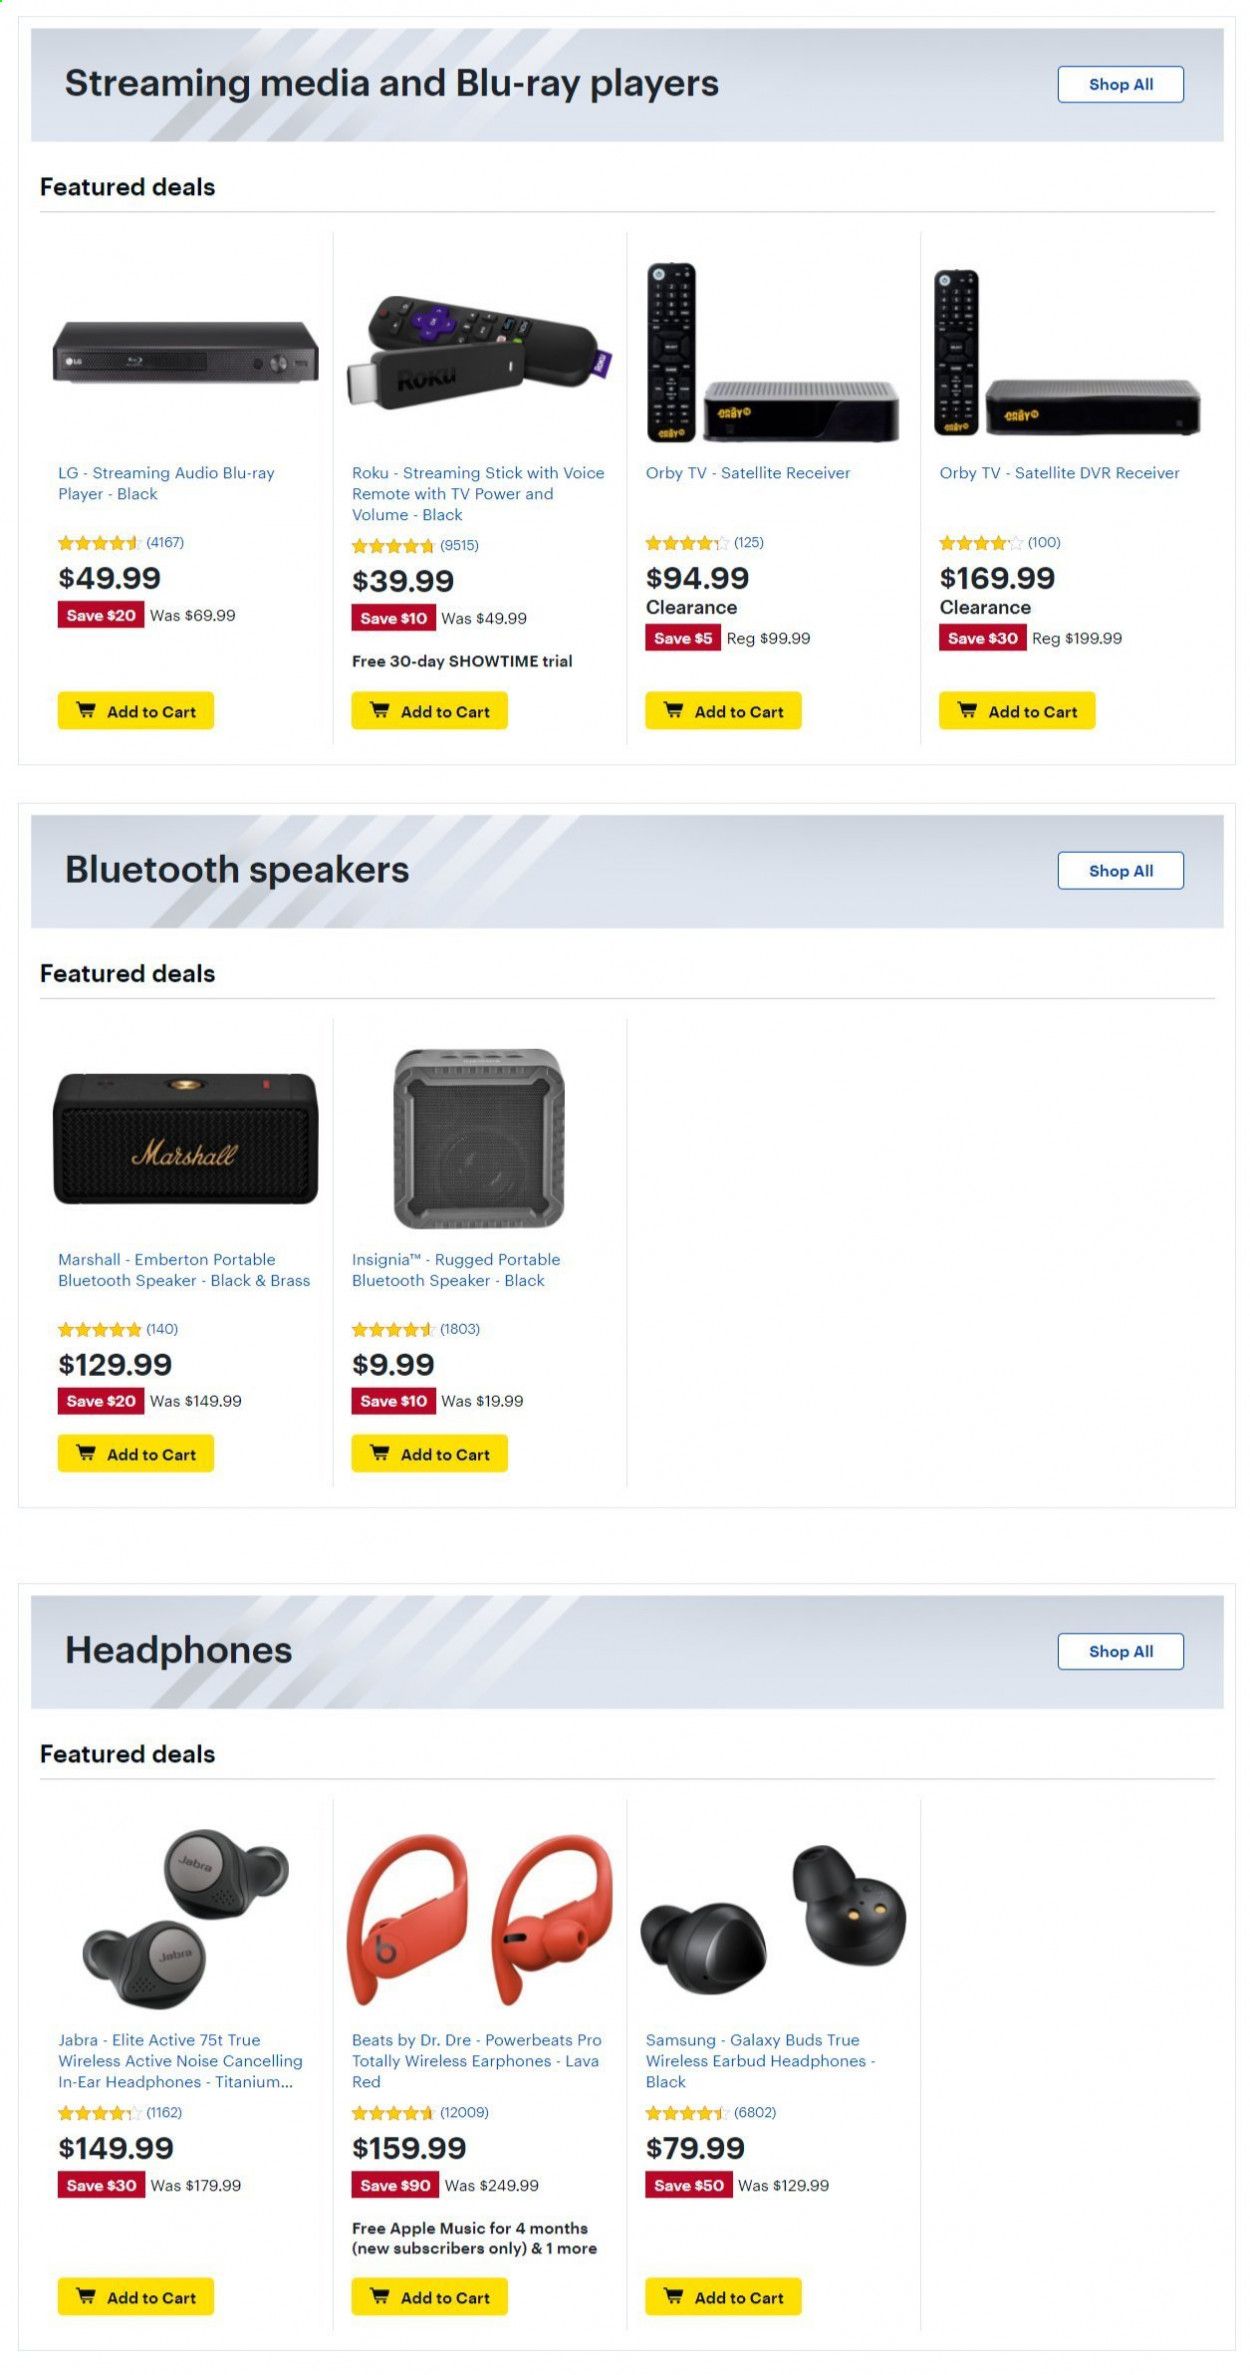Add Orby TV Satellite DVR Receiver to cart
Screen dimensions: 1250x2375
[1016, 711]
